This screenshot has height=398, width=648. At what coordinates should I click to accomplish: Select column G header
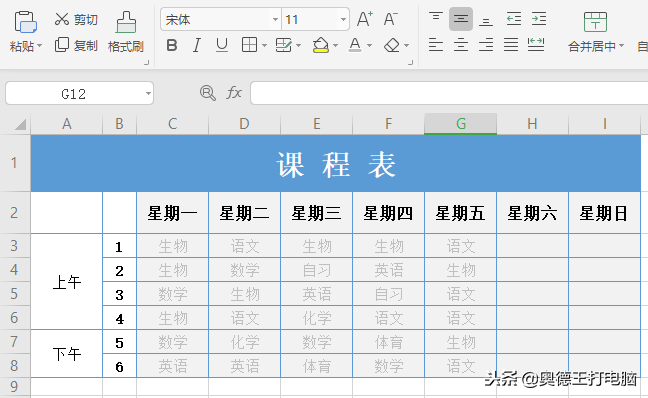(460, 124)
